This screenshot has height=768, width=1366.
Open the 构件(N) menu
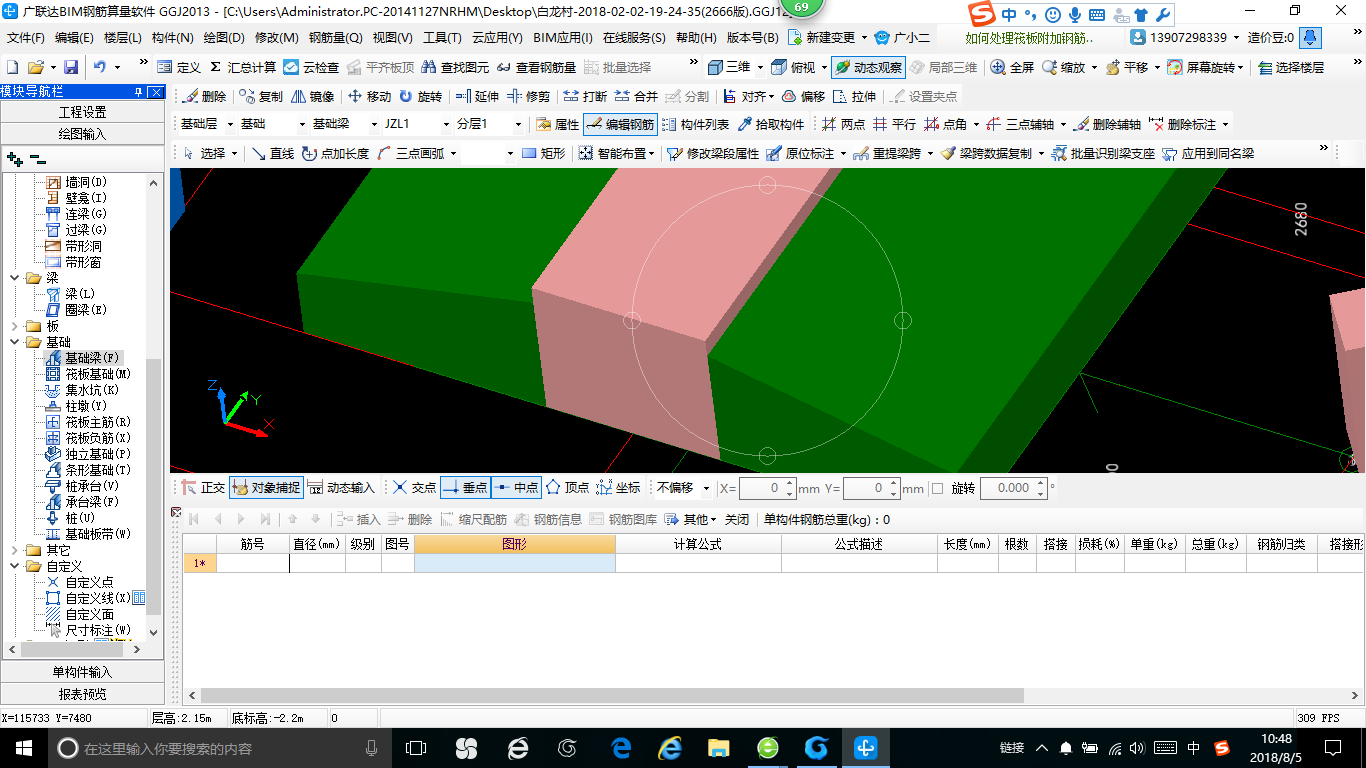172,38
